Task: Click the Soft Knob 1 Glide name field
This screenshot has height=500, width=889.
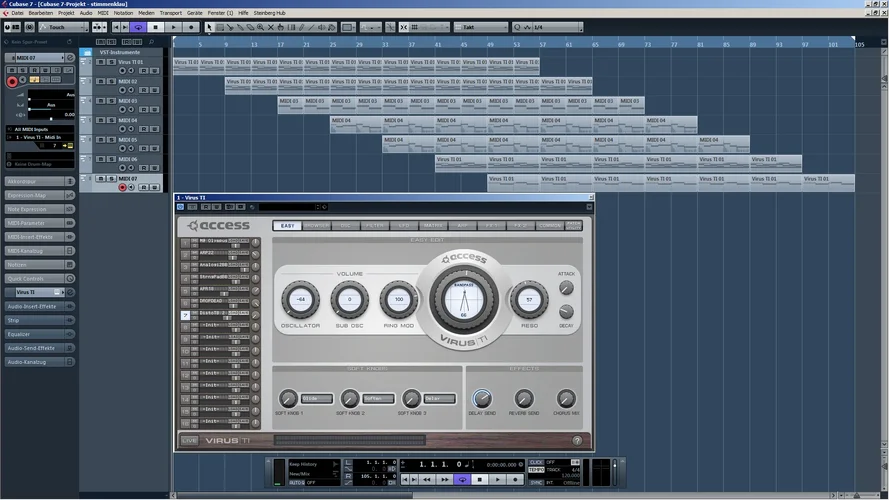Action: click(x=316, y=399)
